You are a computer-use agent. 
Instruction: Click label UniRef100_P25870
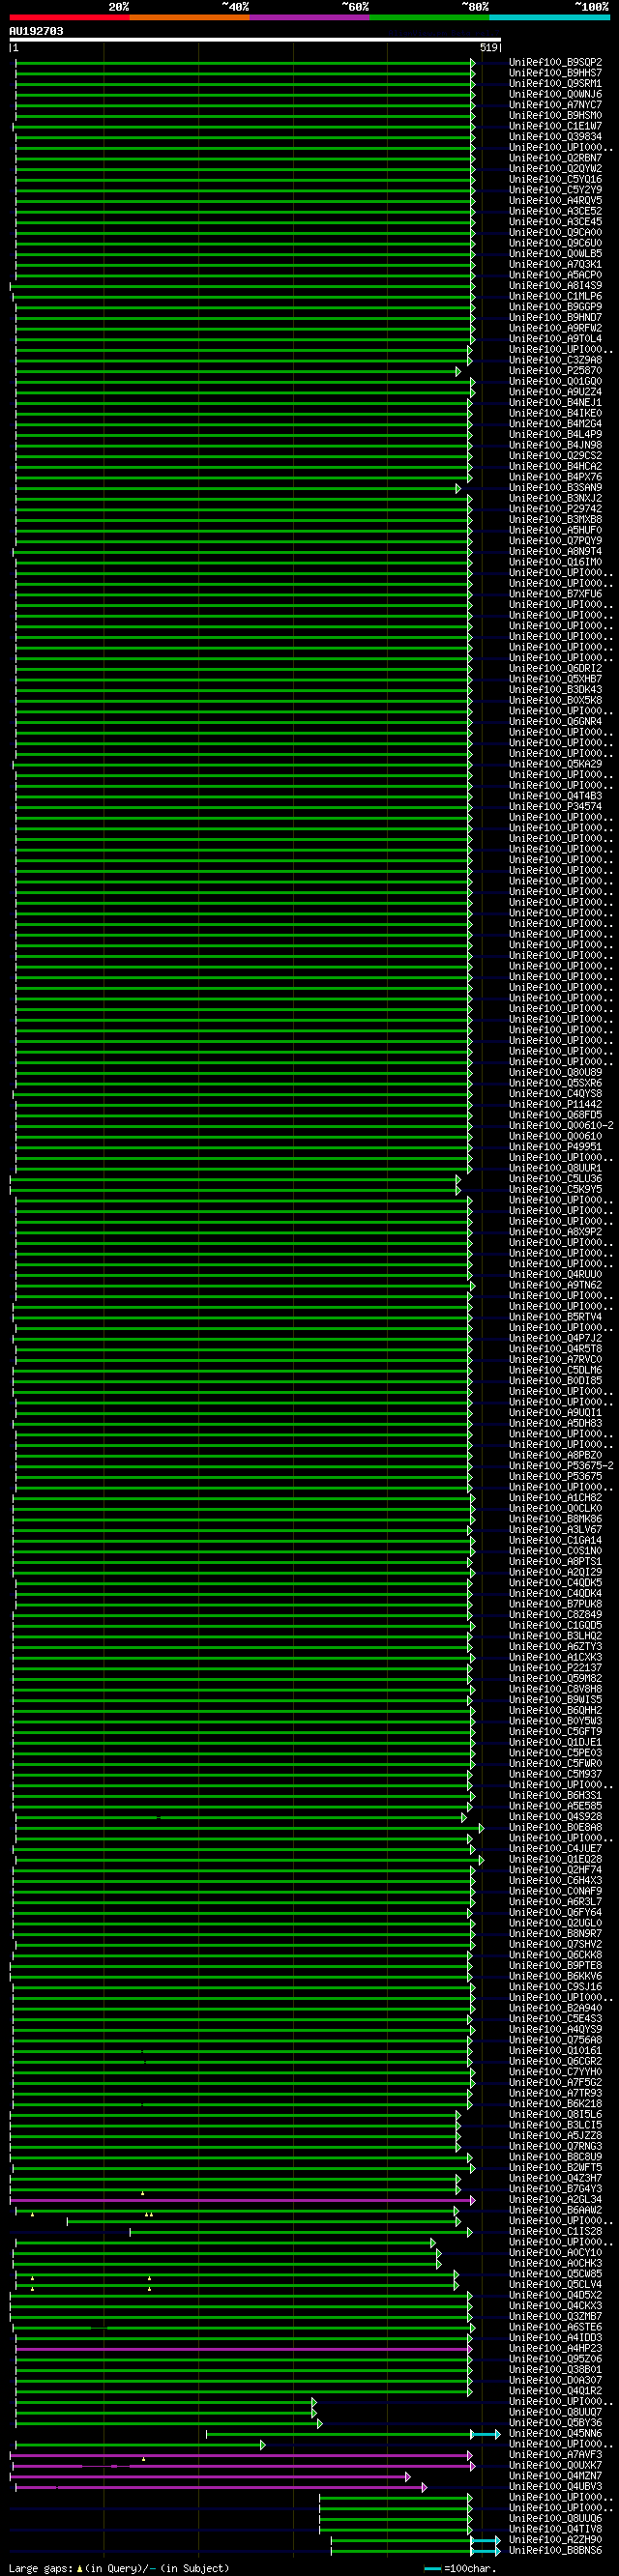coord(555,371)
